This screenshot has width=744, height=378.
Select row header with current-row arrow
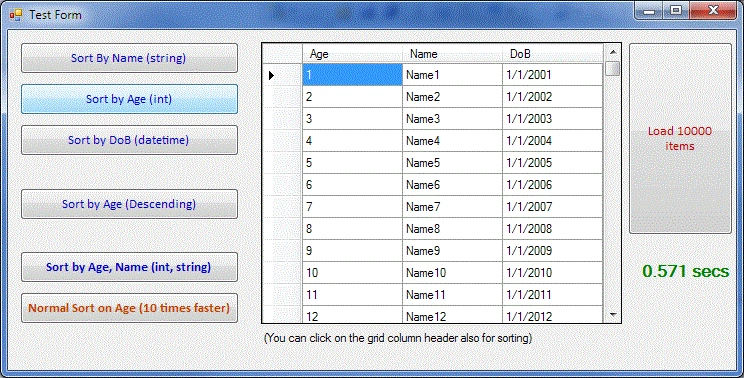point(282,75)
